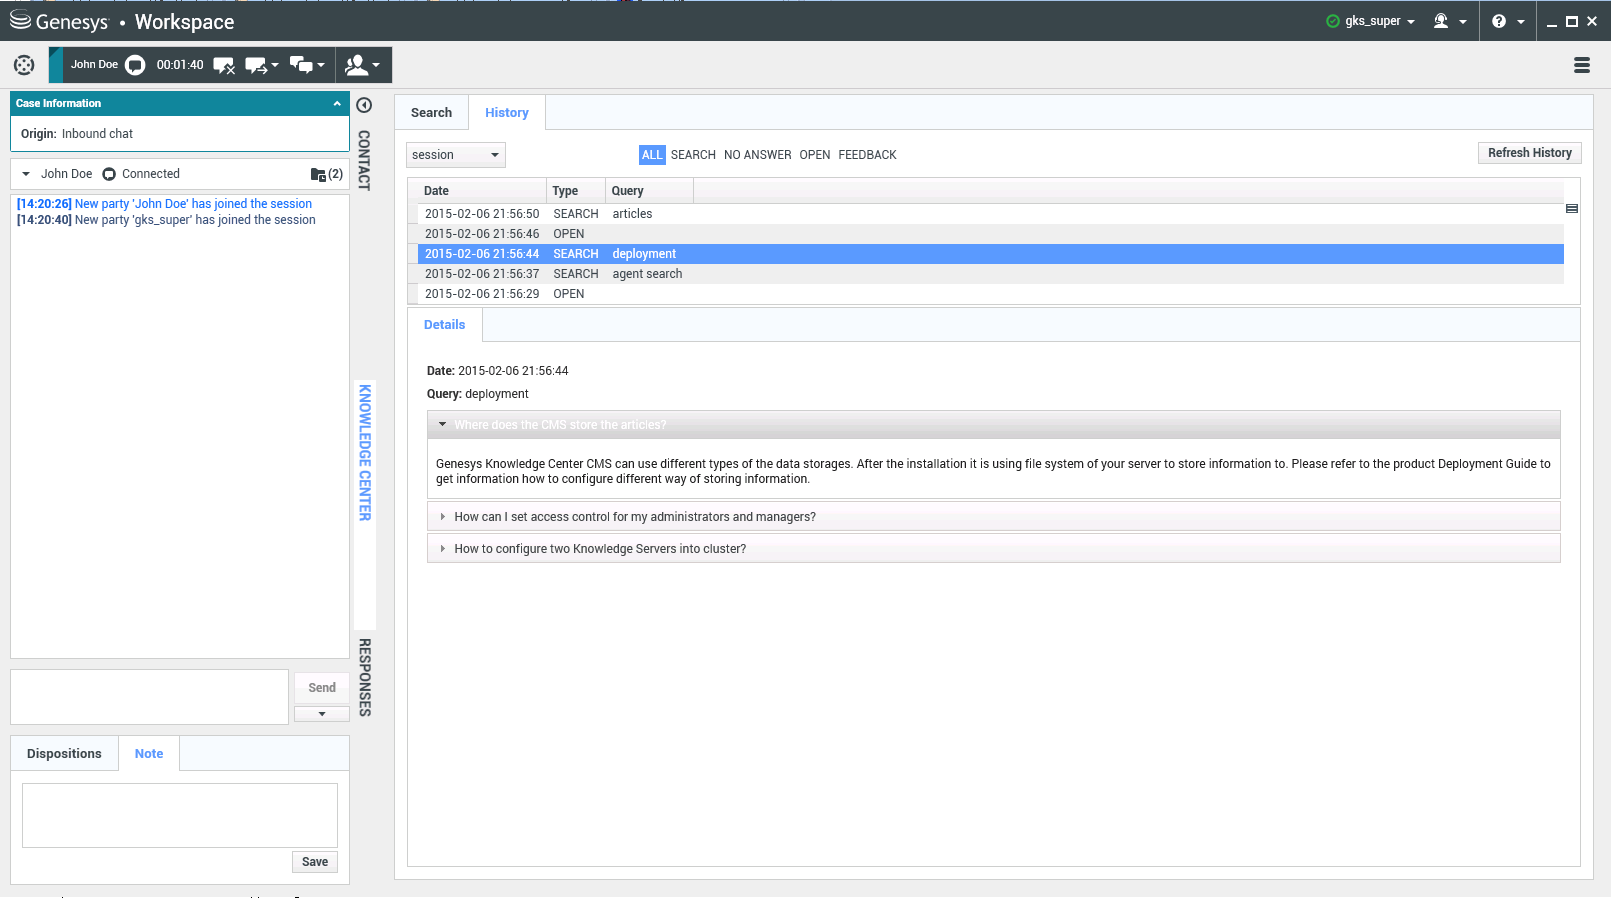
Task: Open the chat transfer dropdown arrow
Action: click(275, 65)
